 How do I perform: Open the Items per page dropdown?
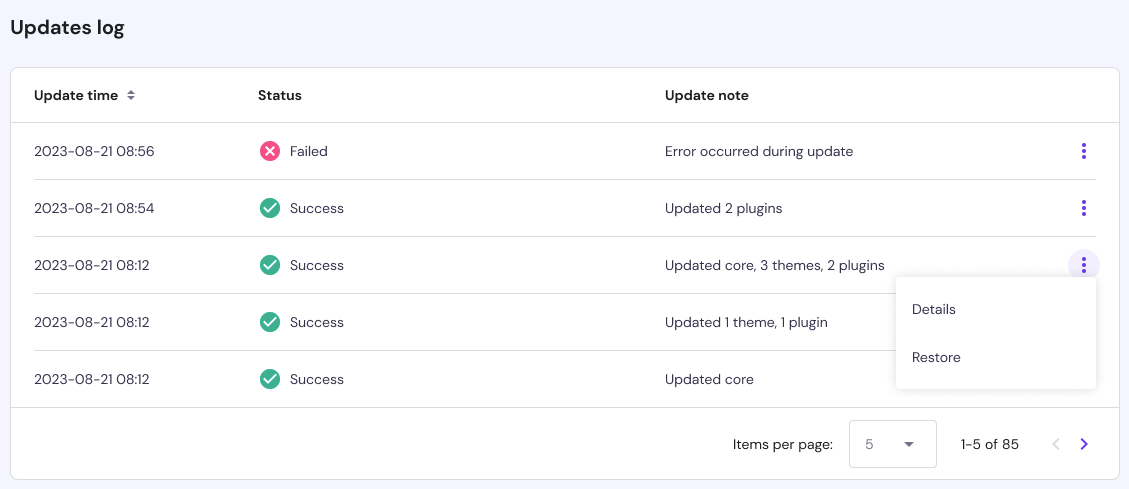click(x=892, y=444)
